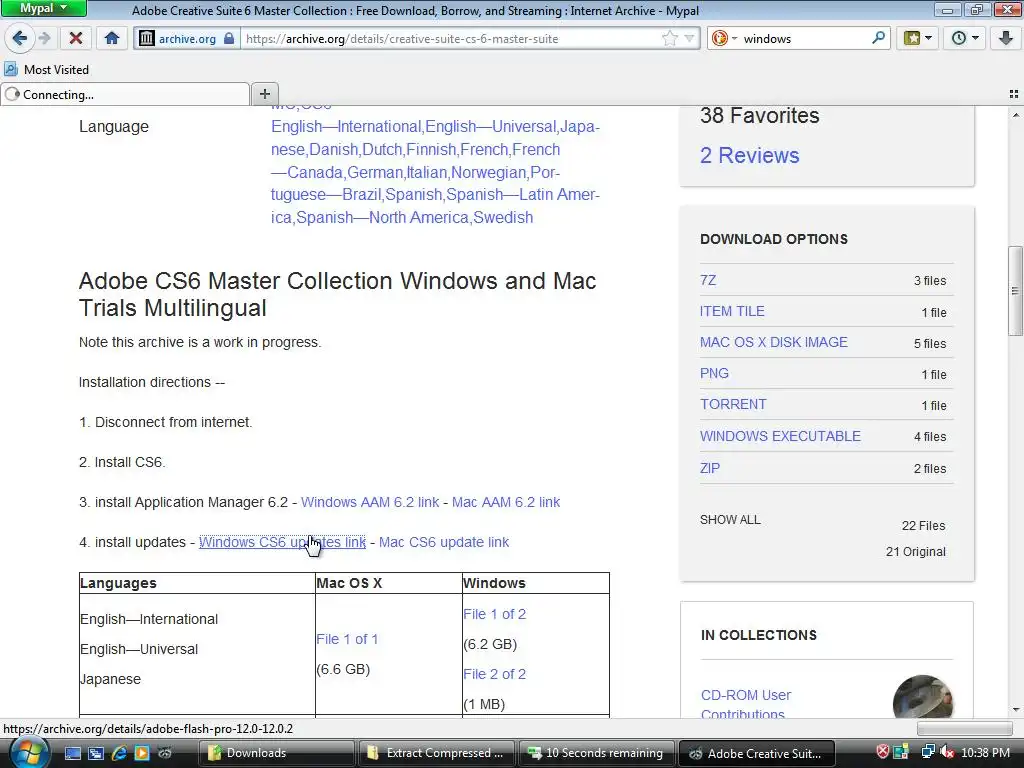
Task: Open the Spanish—North America language link
Action: point(383,217)
